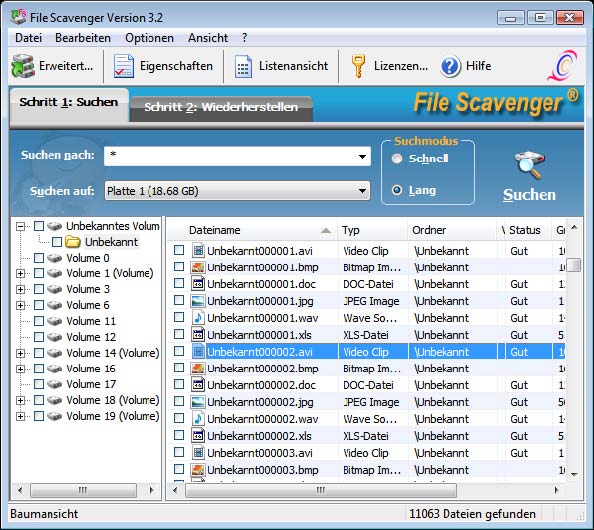Expand the Volume 16 node
The image size is (594, 530).
coord(20,369)
